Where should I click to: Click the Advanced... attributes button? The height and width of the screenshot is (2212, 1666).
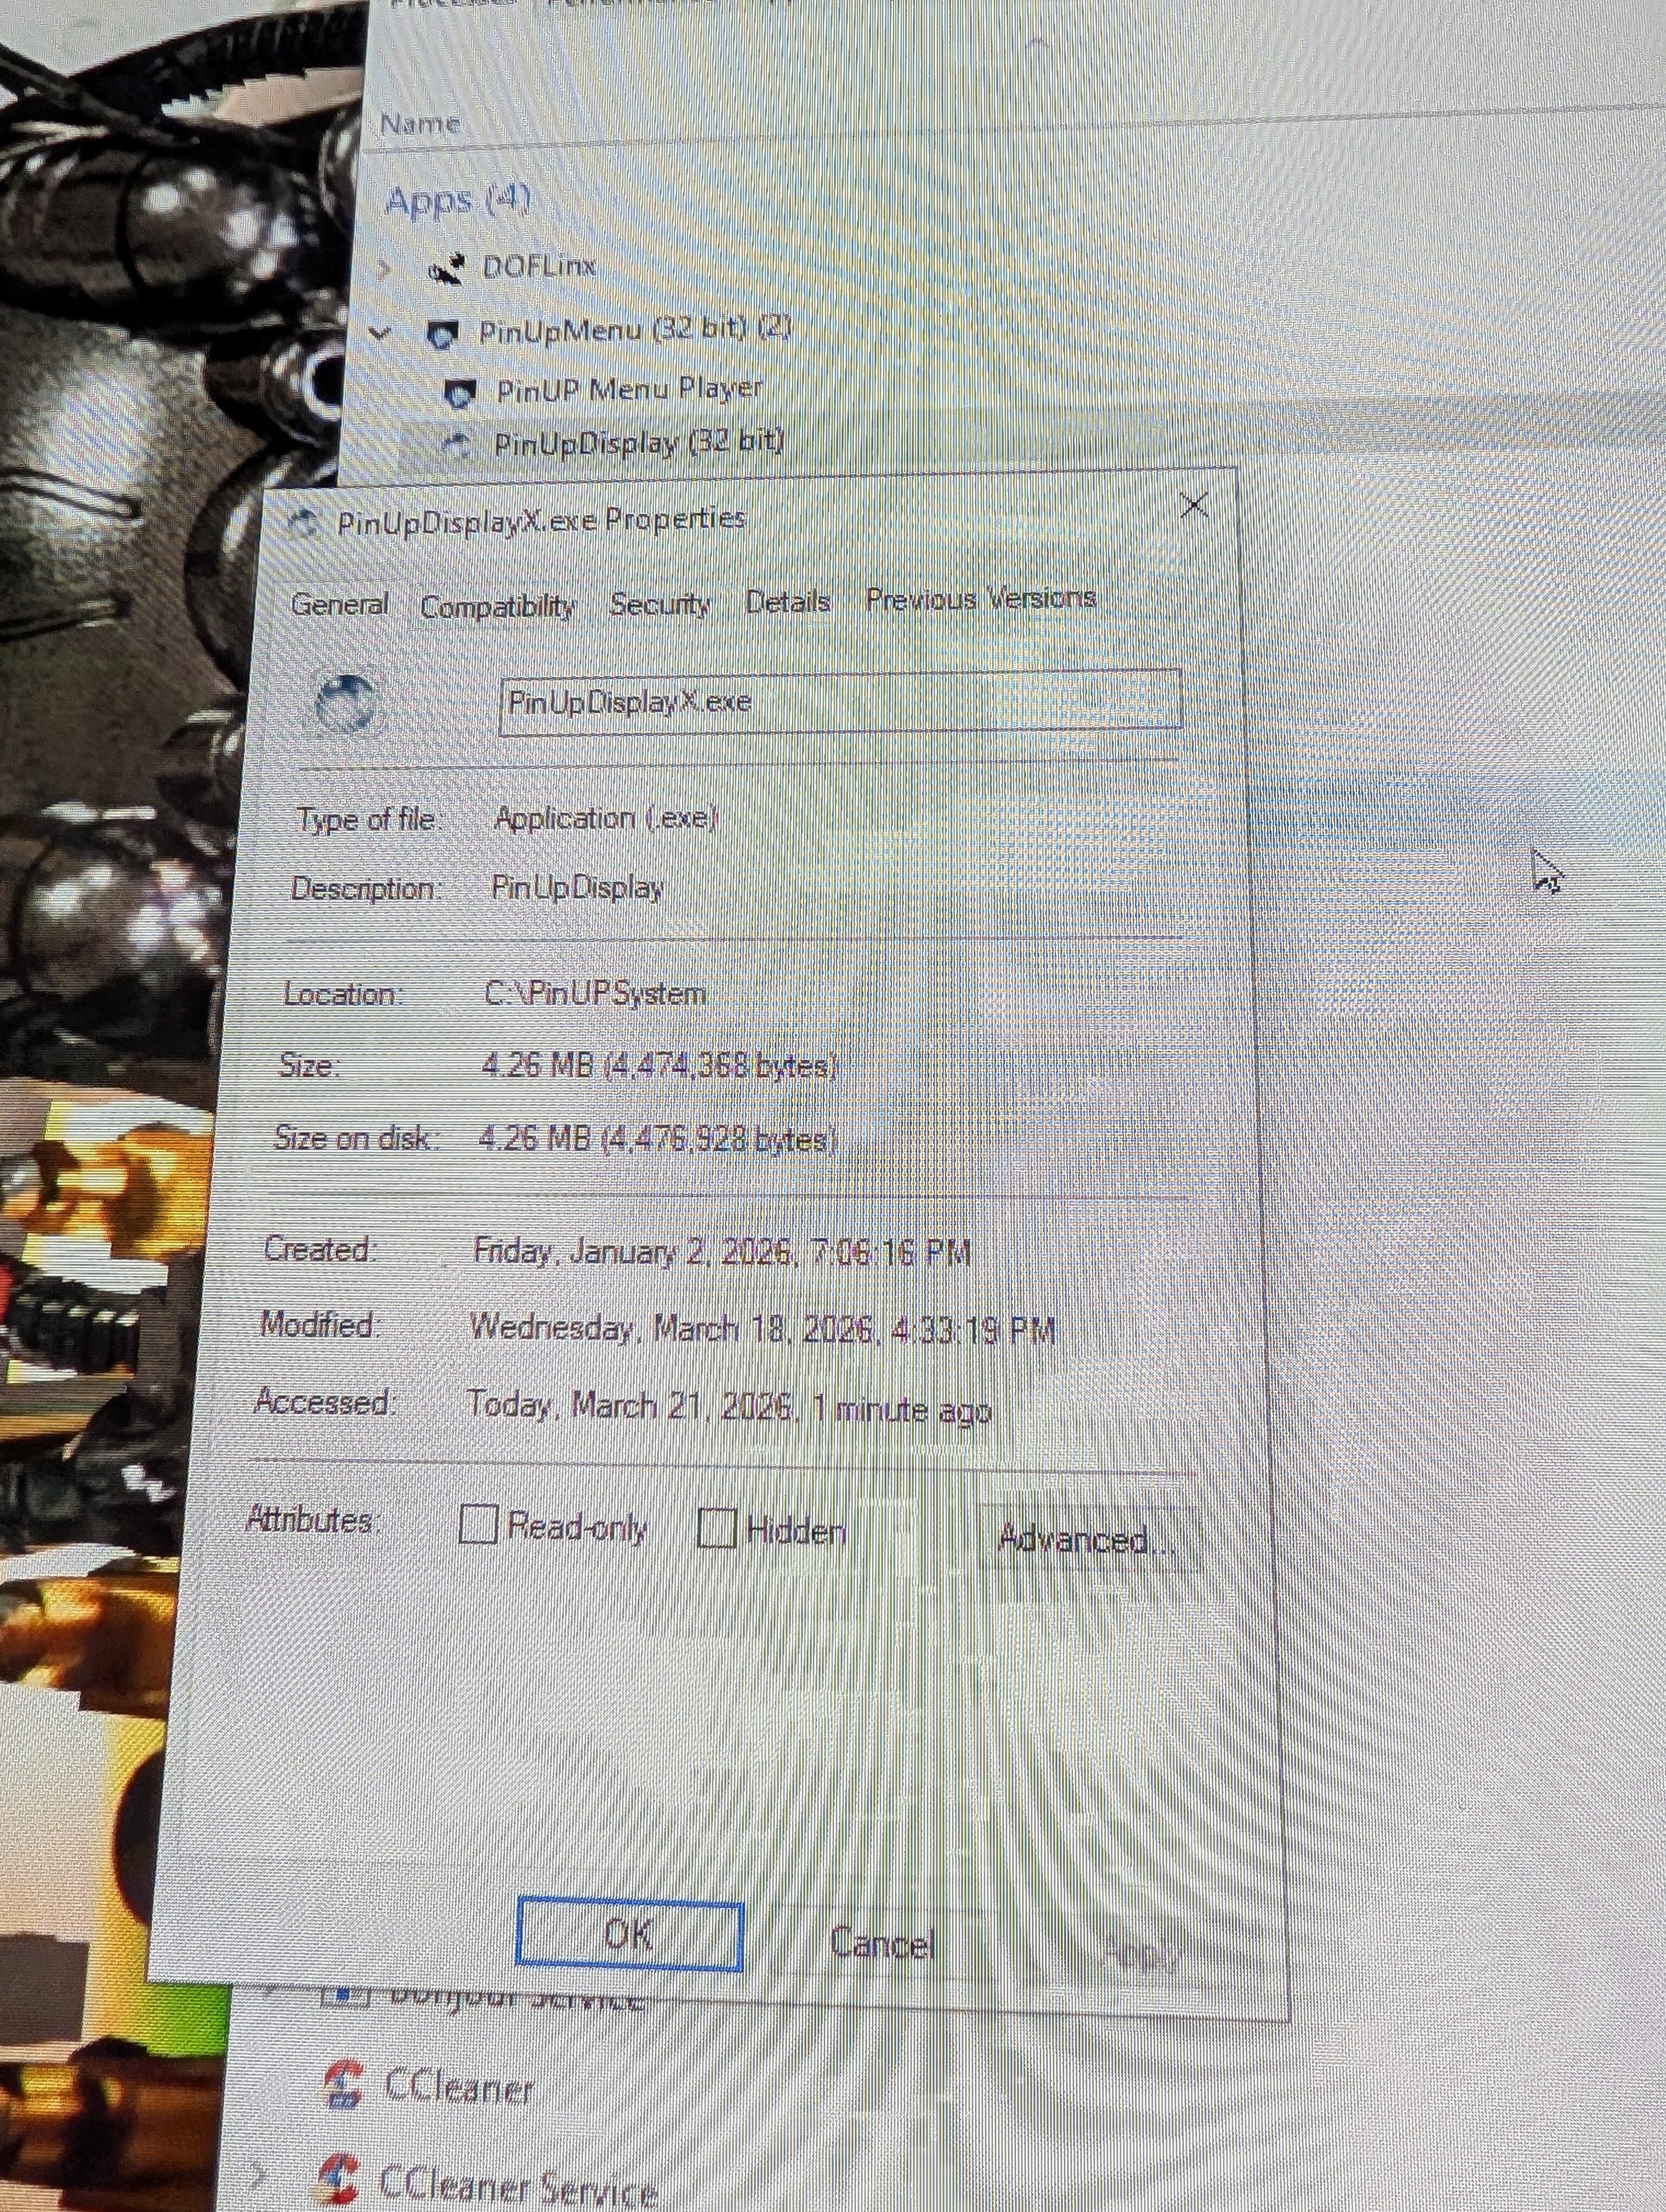1087,1540
